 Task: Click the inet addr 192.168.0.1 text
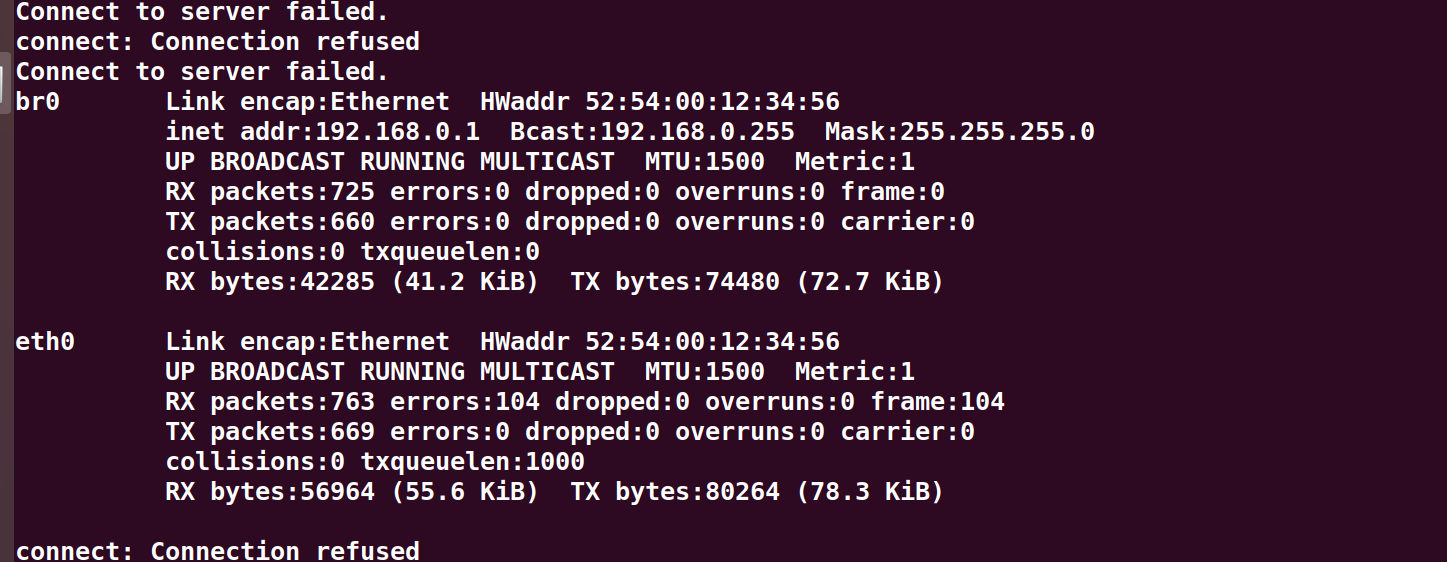[x=323, y=132]
